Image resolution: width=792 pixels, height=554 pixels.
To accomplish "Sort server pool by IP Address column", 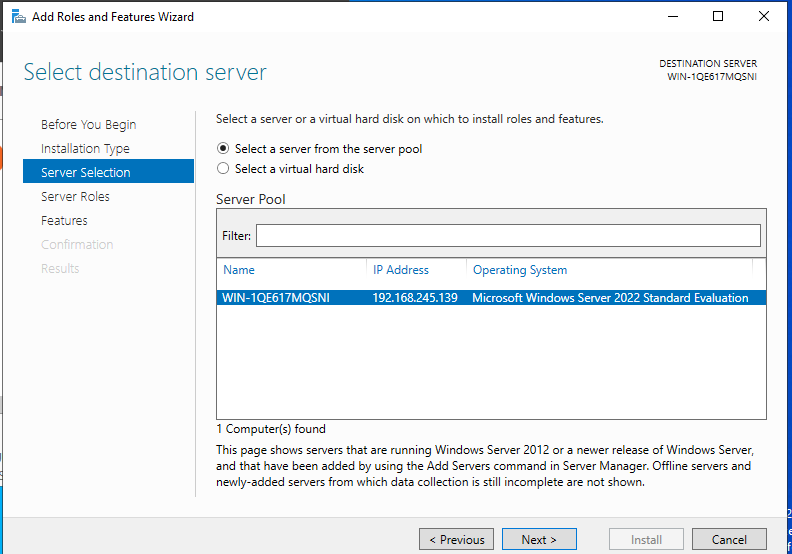I will tap(401, 270).
